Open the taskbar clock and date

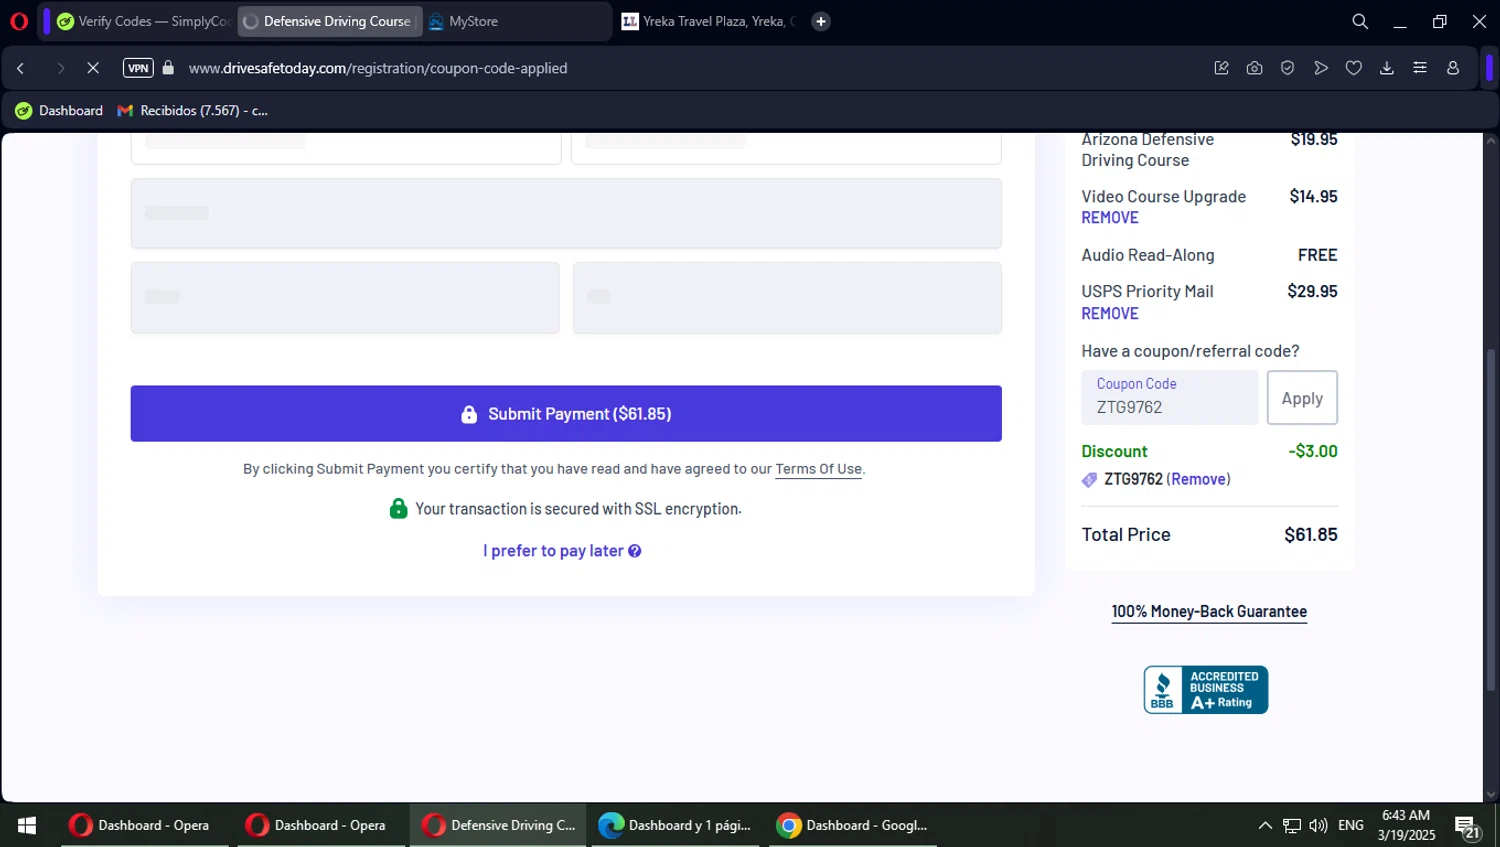tap(1406, 825)
